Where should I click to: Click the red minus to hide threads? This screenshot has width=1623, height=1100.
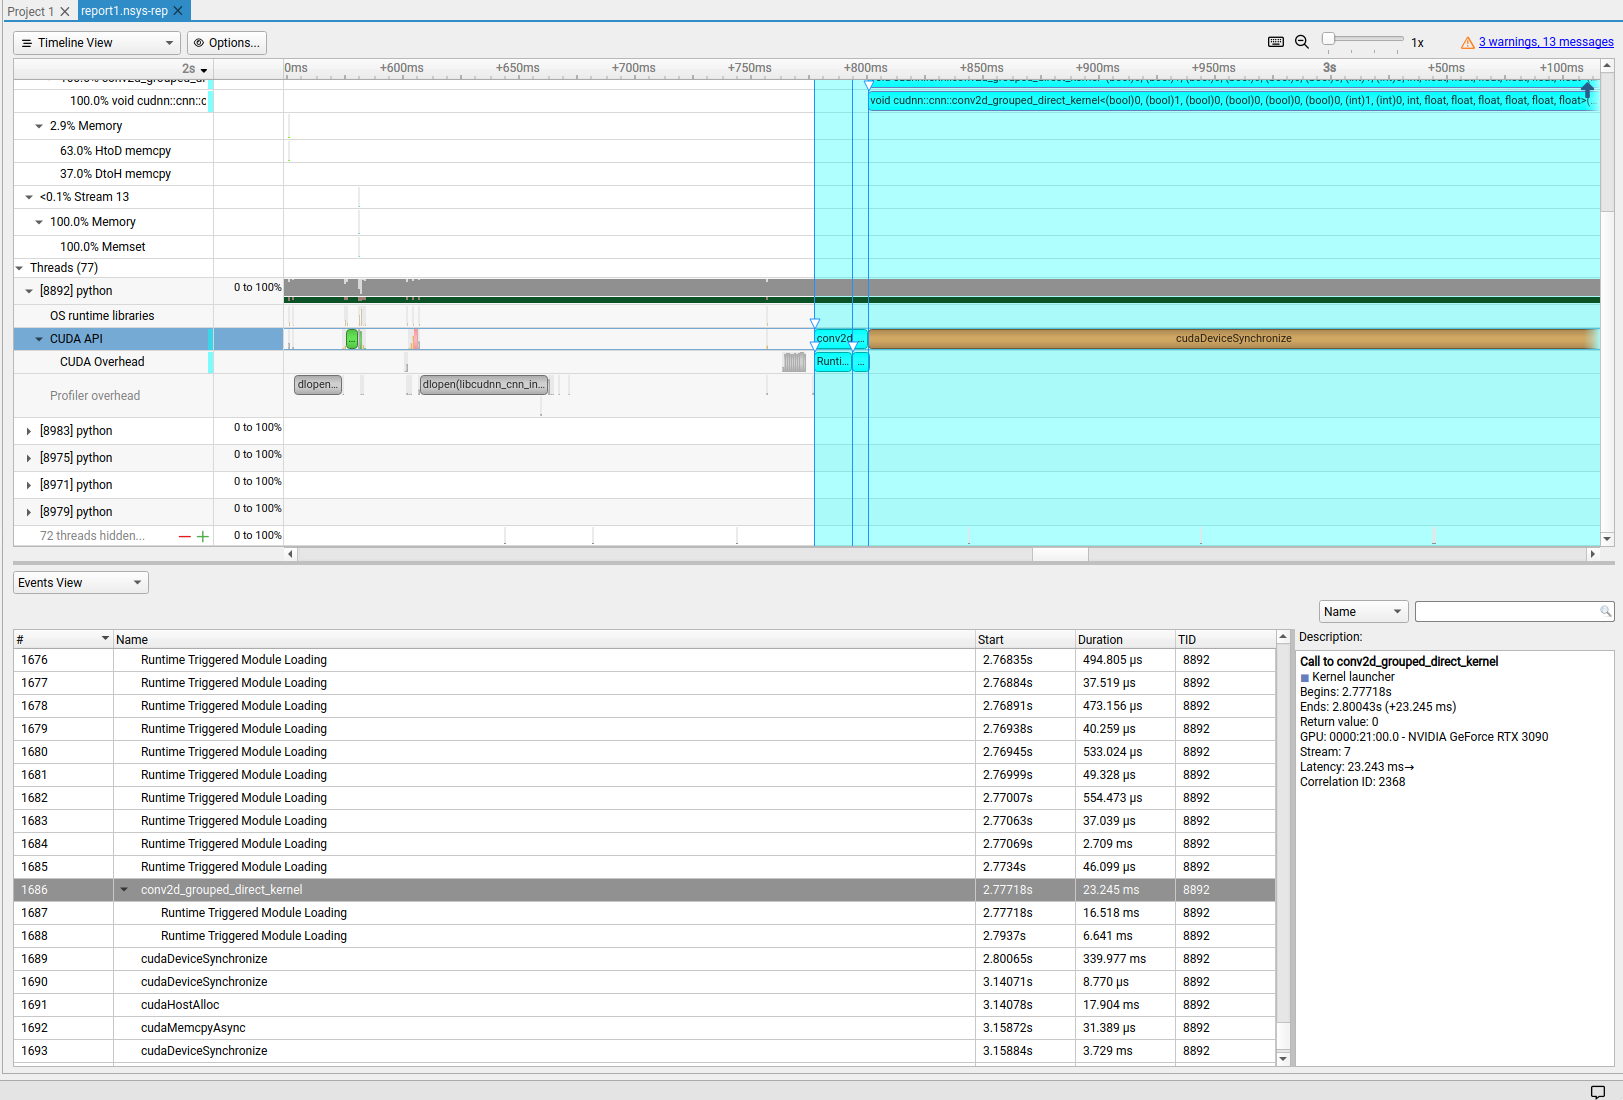[184, 536]
